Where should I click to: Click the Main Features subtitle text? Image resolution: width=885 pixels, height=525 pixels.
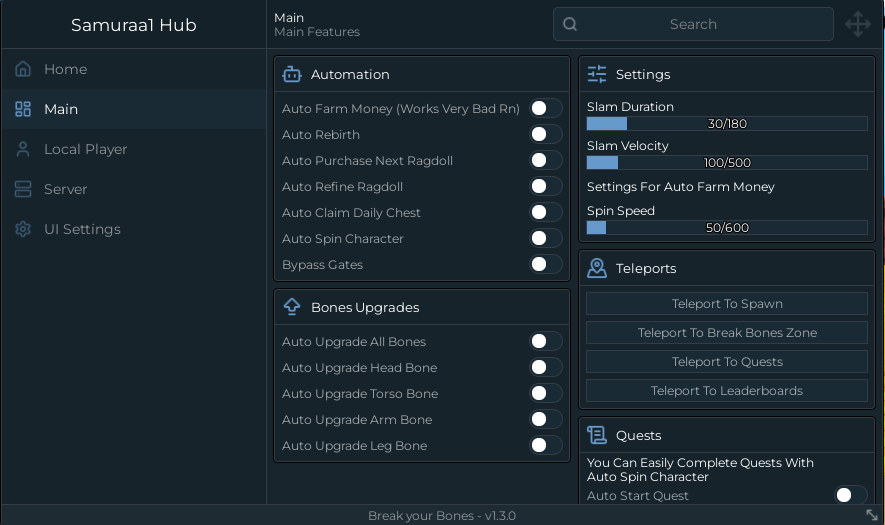[x=317, y=32]
